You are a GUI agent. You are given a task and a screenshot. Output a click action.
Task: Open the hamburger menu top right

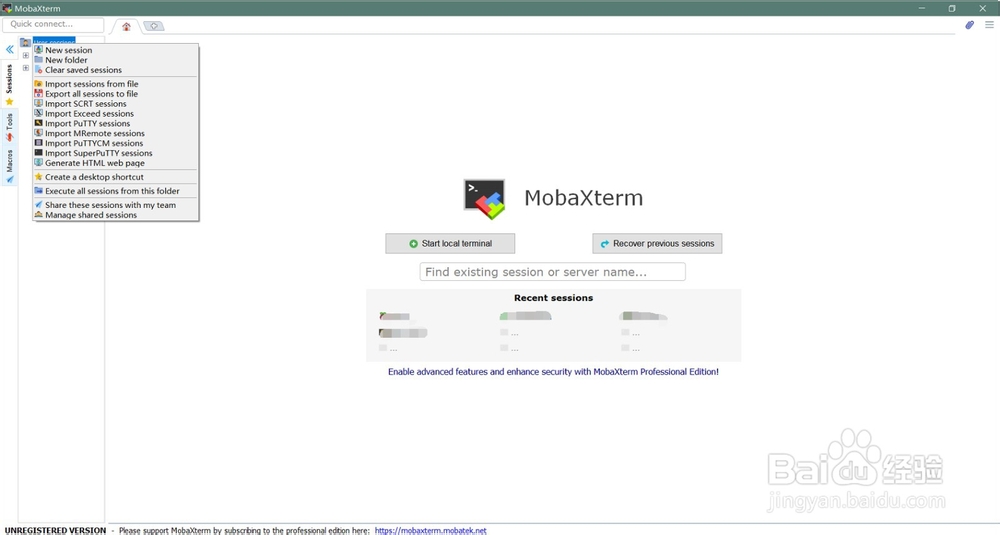pos(989,25)
